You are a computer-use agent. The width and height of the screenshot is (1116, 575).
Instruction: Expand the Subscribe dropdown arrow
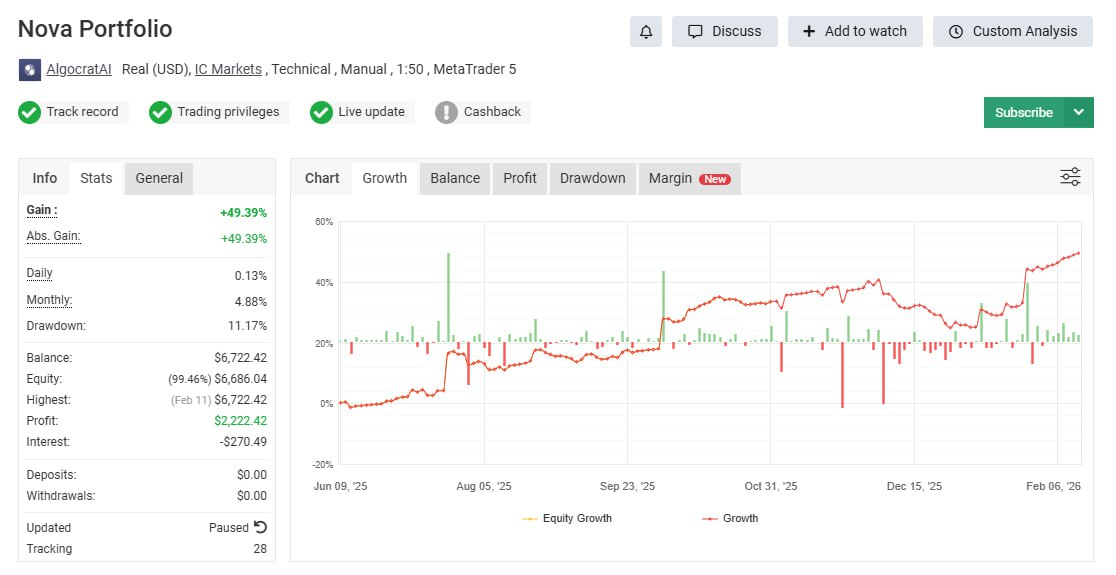pos(1079,112)
